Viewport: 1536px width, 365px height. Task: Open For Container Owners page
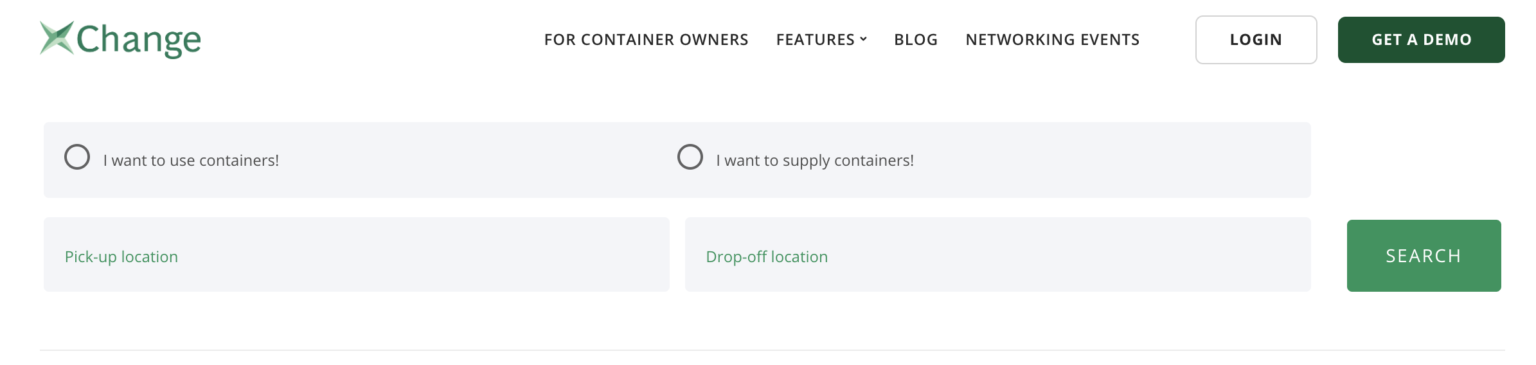646,40
